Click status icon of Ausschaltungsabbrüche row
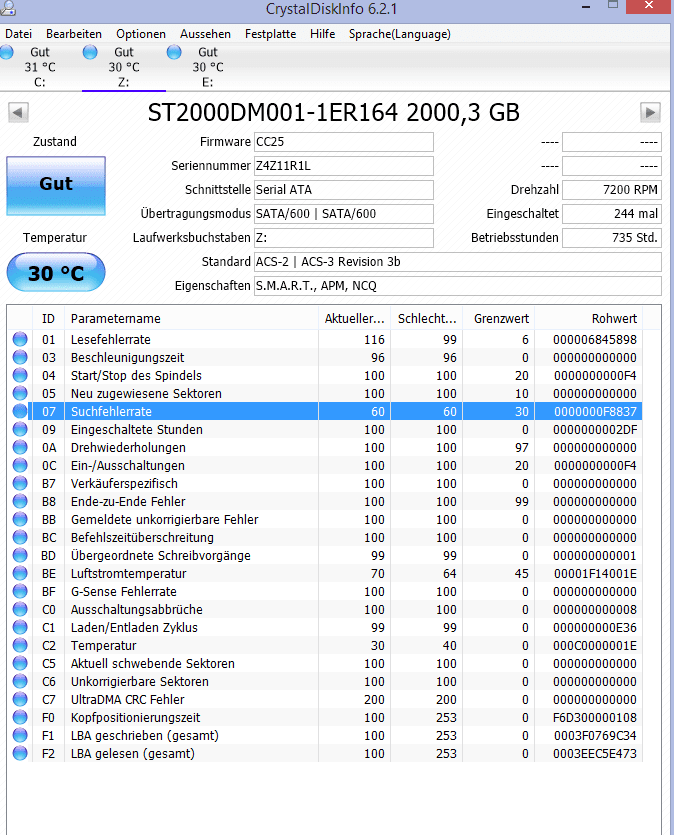This screenshot has width=674, height=835. (x=20, y=609)
